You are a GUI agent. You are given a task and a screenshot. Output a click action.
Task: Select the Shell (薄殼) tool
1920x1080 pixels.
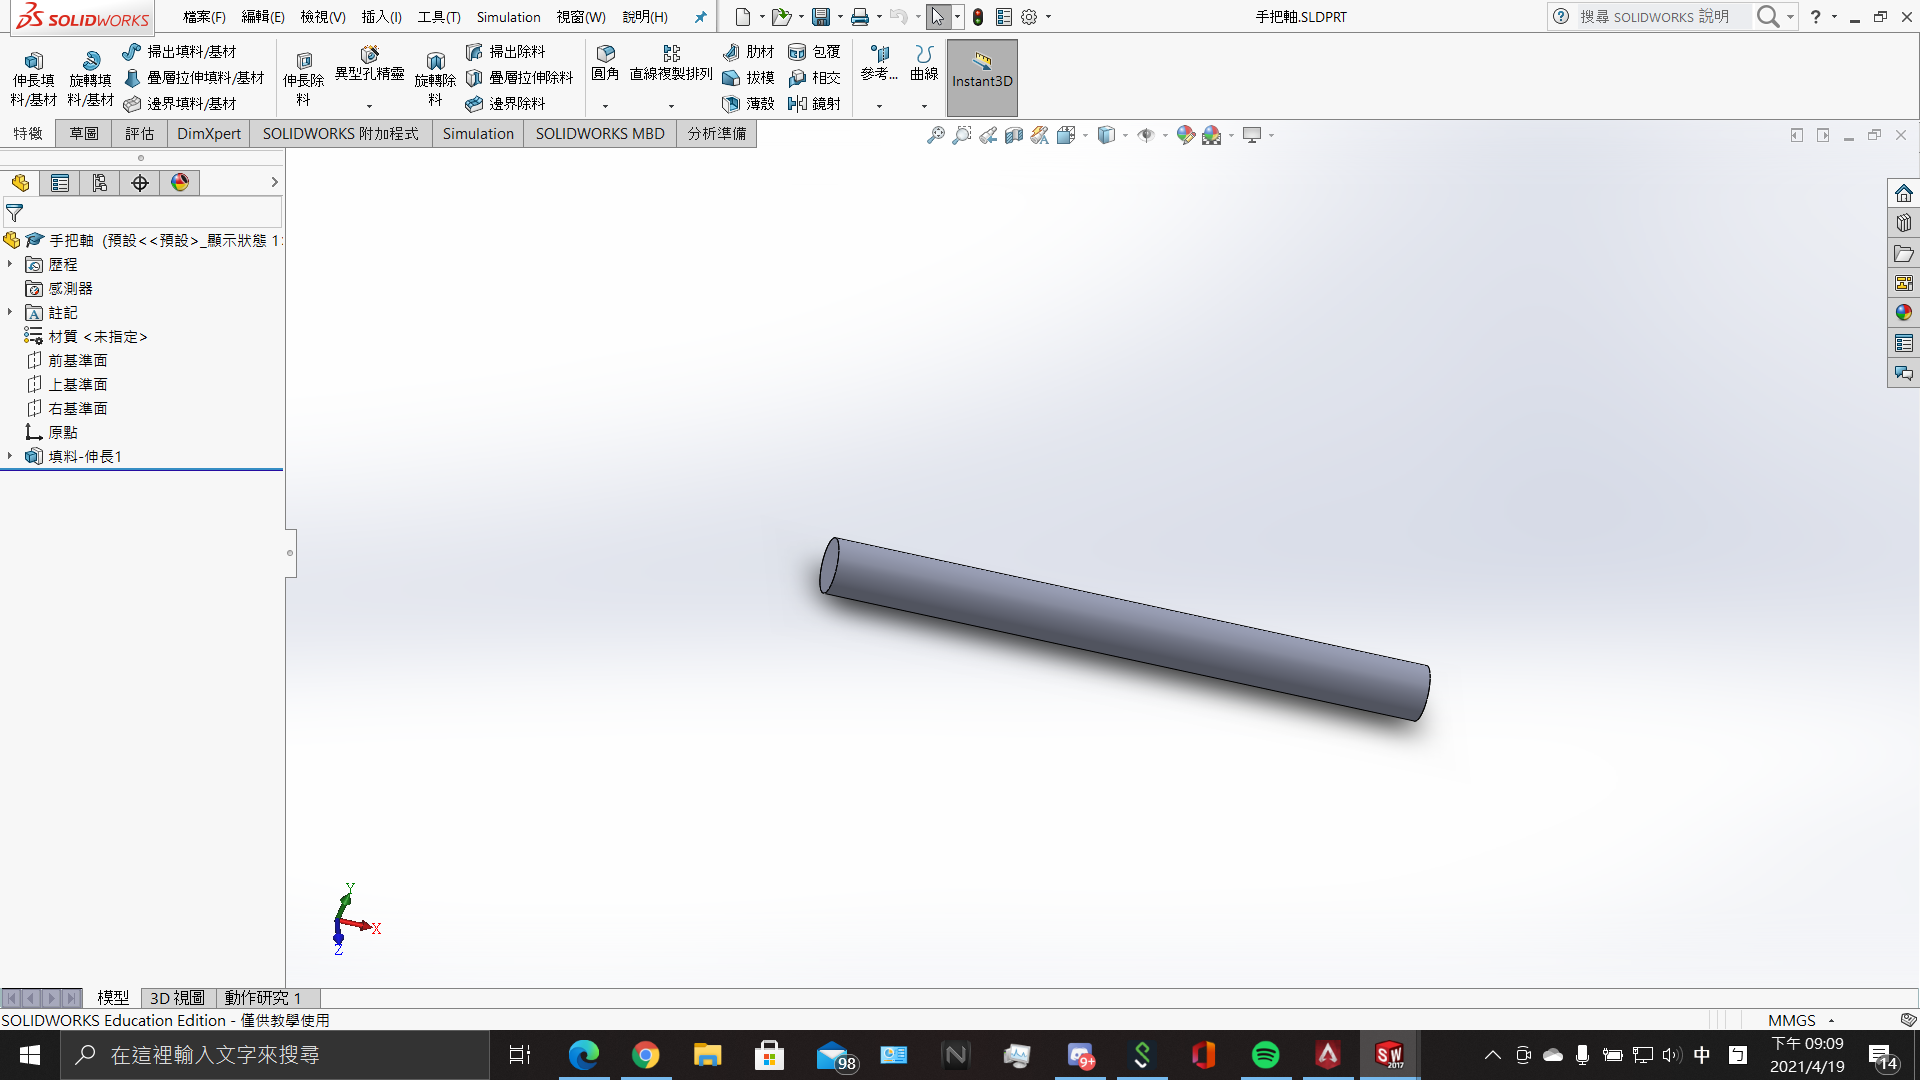(731, 103)
